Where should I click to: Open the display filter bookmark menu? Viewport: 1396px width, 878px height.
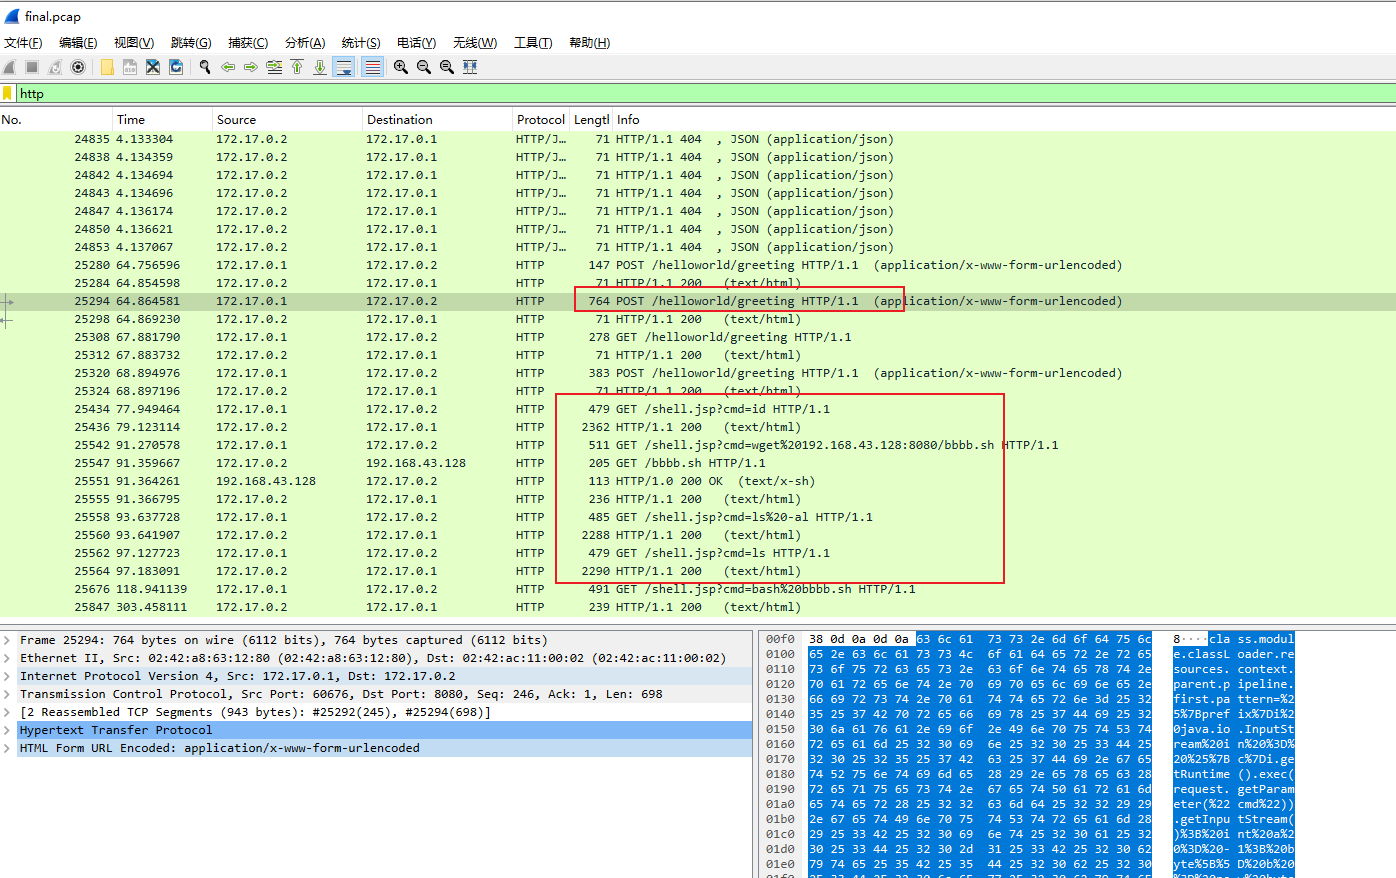click(x=8, y=93)
